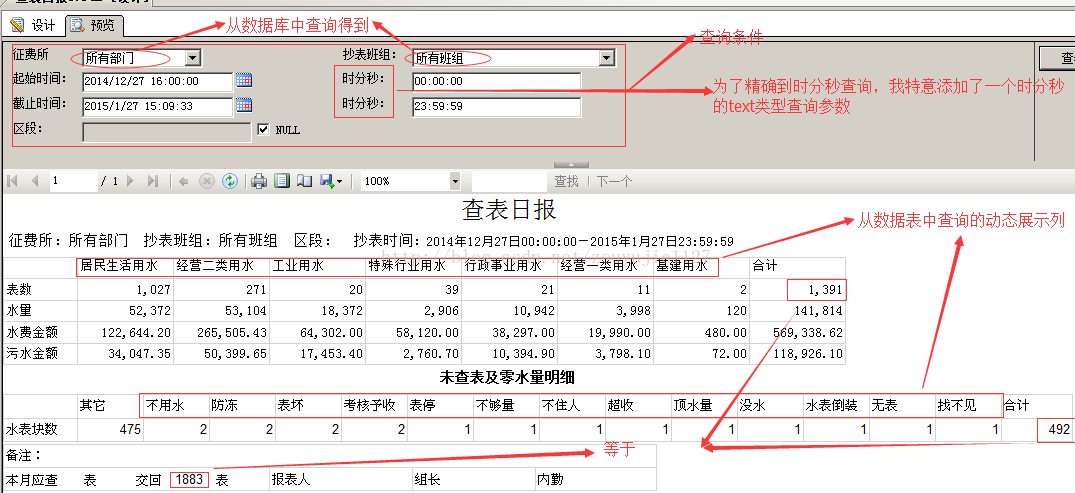Click second 时分秒 field 23:59:59
This screenshot has width=1075, height=493.
point(496,107)
